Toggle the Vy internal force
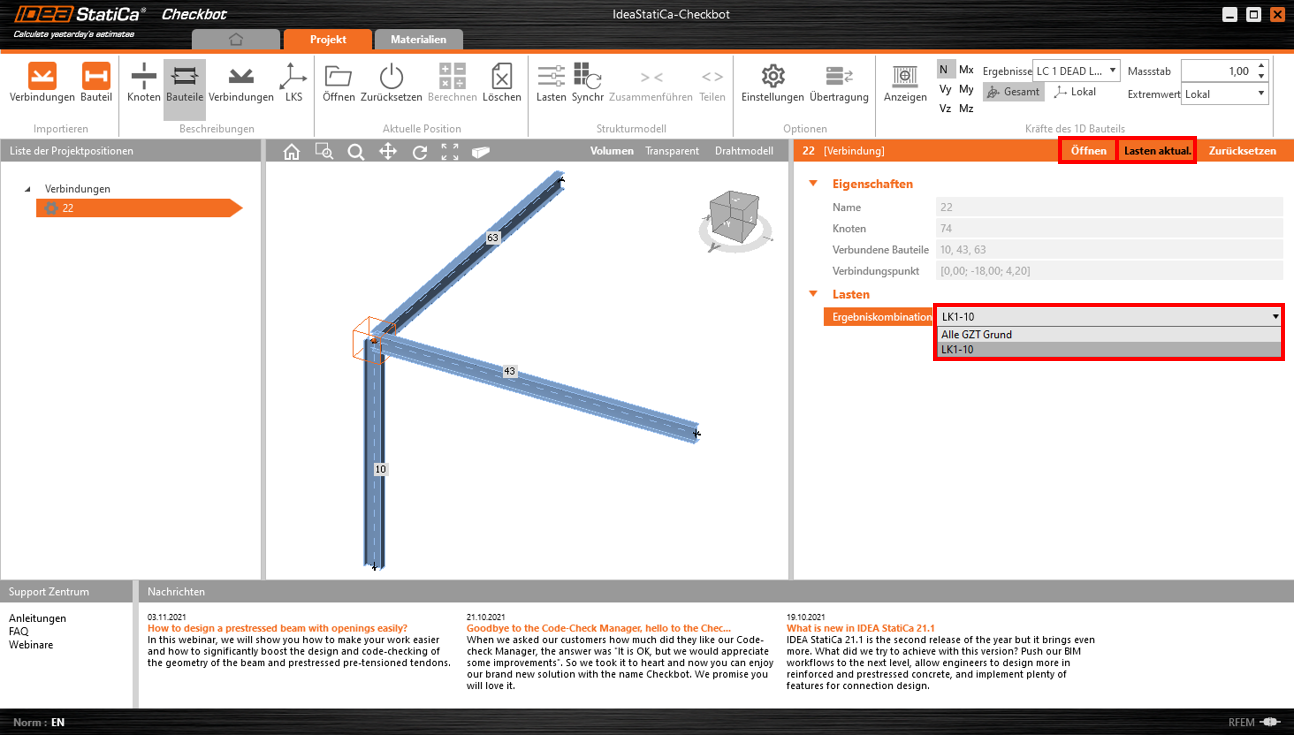1295x735 pixels. (x=945, y=90)
